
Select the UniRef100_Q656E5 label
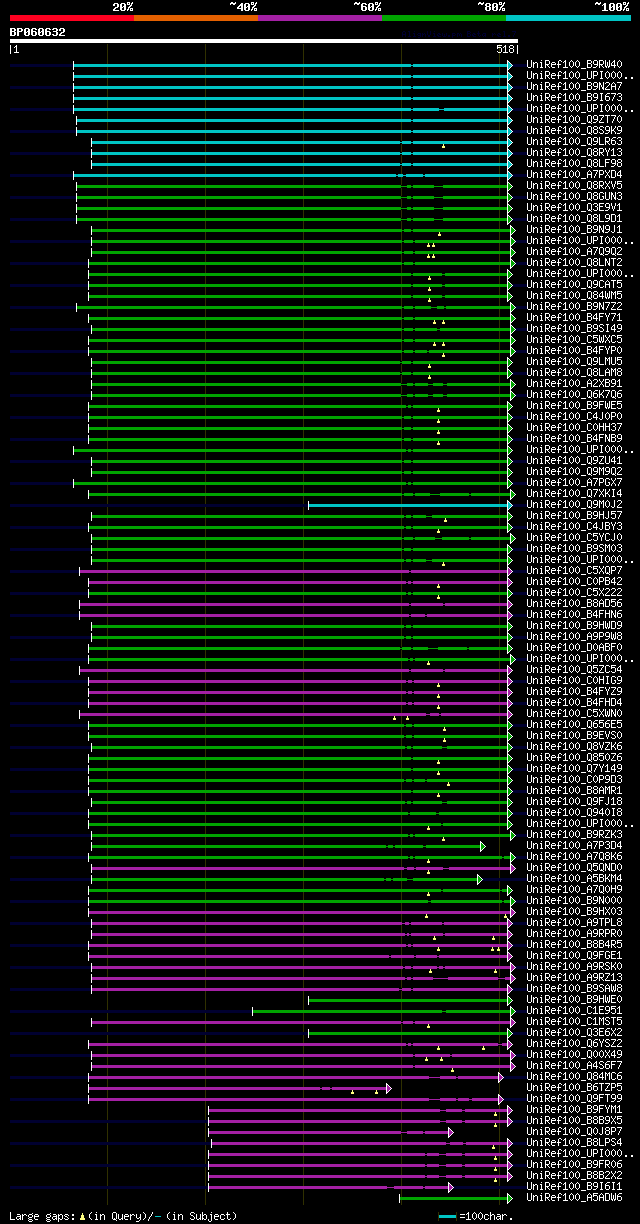pos(574,725)
